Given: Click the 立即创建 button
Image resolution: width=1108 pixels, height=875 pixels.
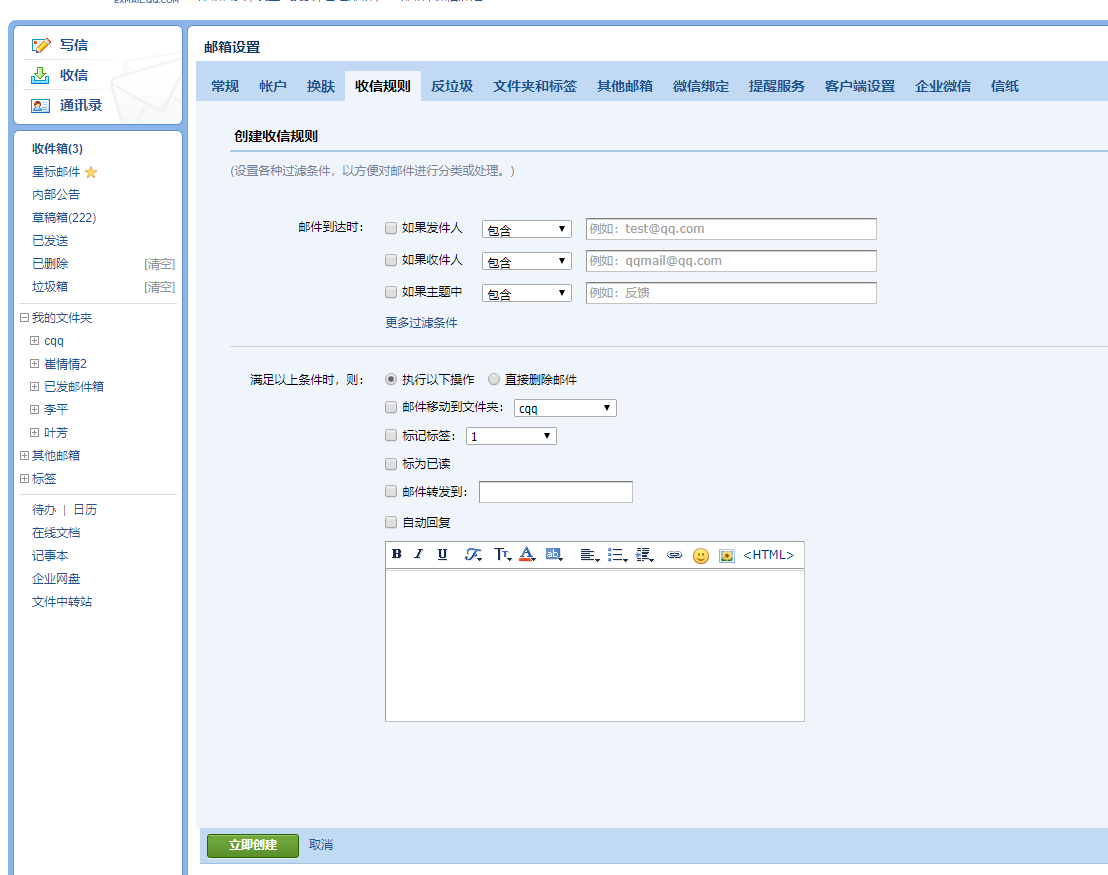Looking at the screenshot, I should (252, 845).
